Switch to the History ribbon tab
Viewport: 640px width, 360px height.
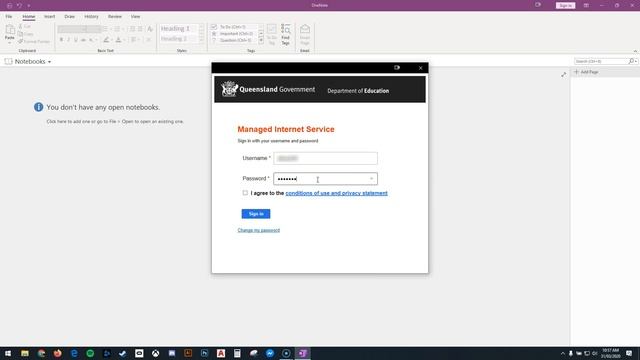tap(91, 17)
